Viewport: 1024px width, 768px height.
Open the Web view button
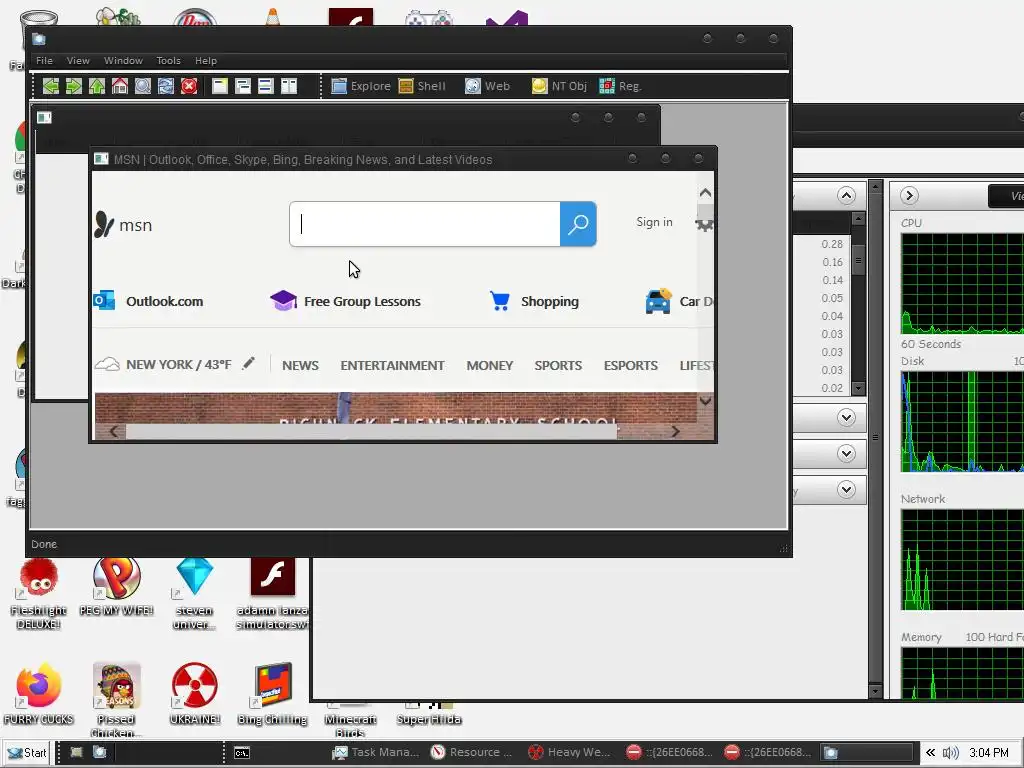click(487, 86)
